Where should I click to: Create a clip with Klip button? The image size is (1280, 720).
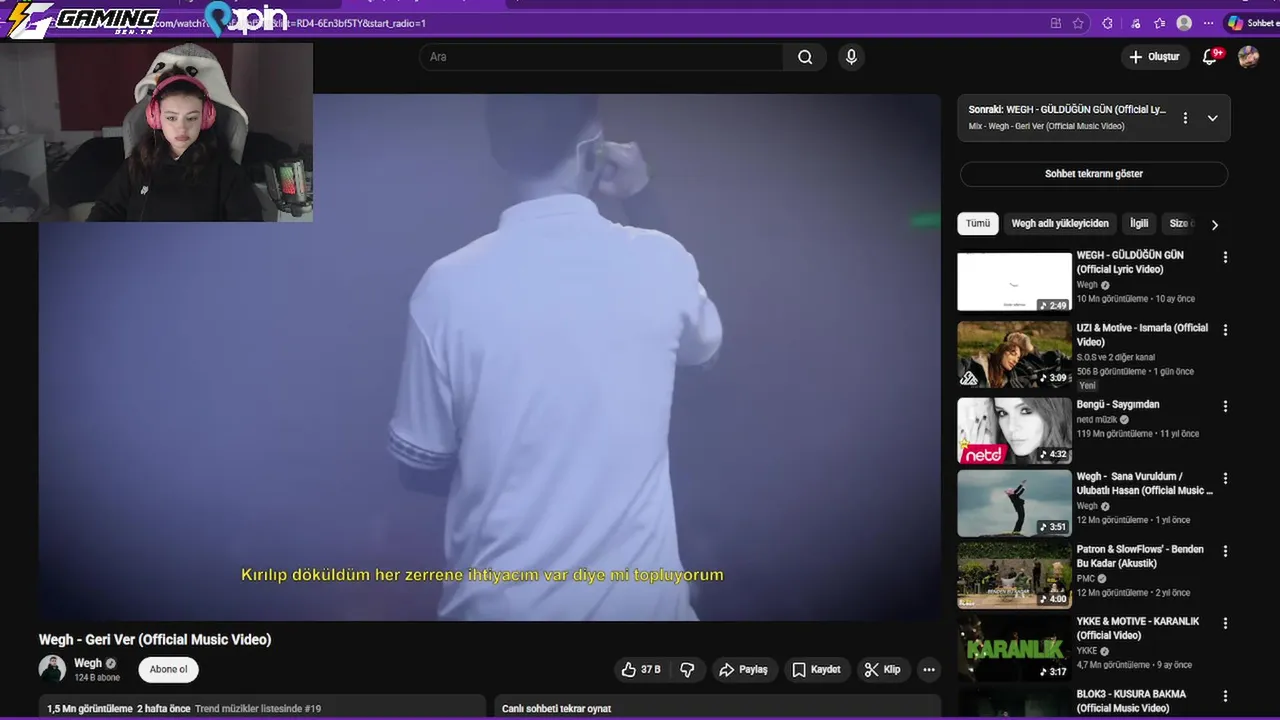click(x=882, y=670)
